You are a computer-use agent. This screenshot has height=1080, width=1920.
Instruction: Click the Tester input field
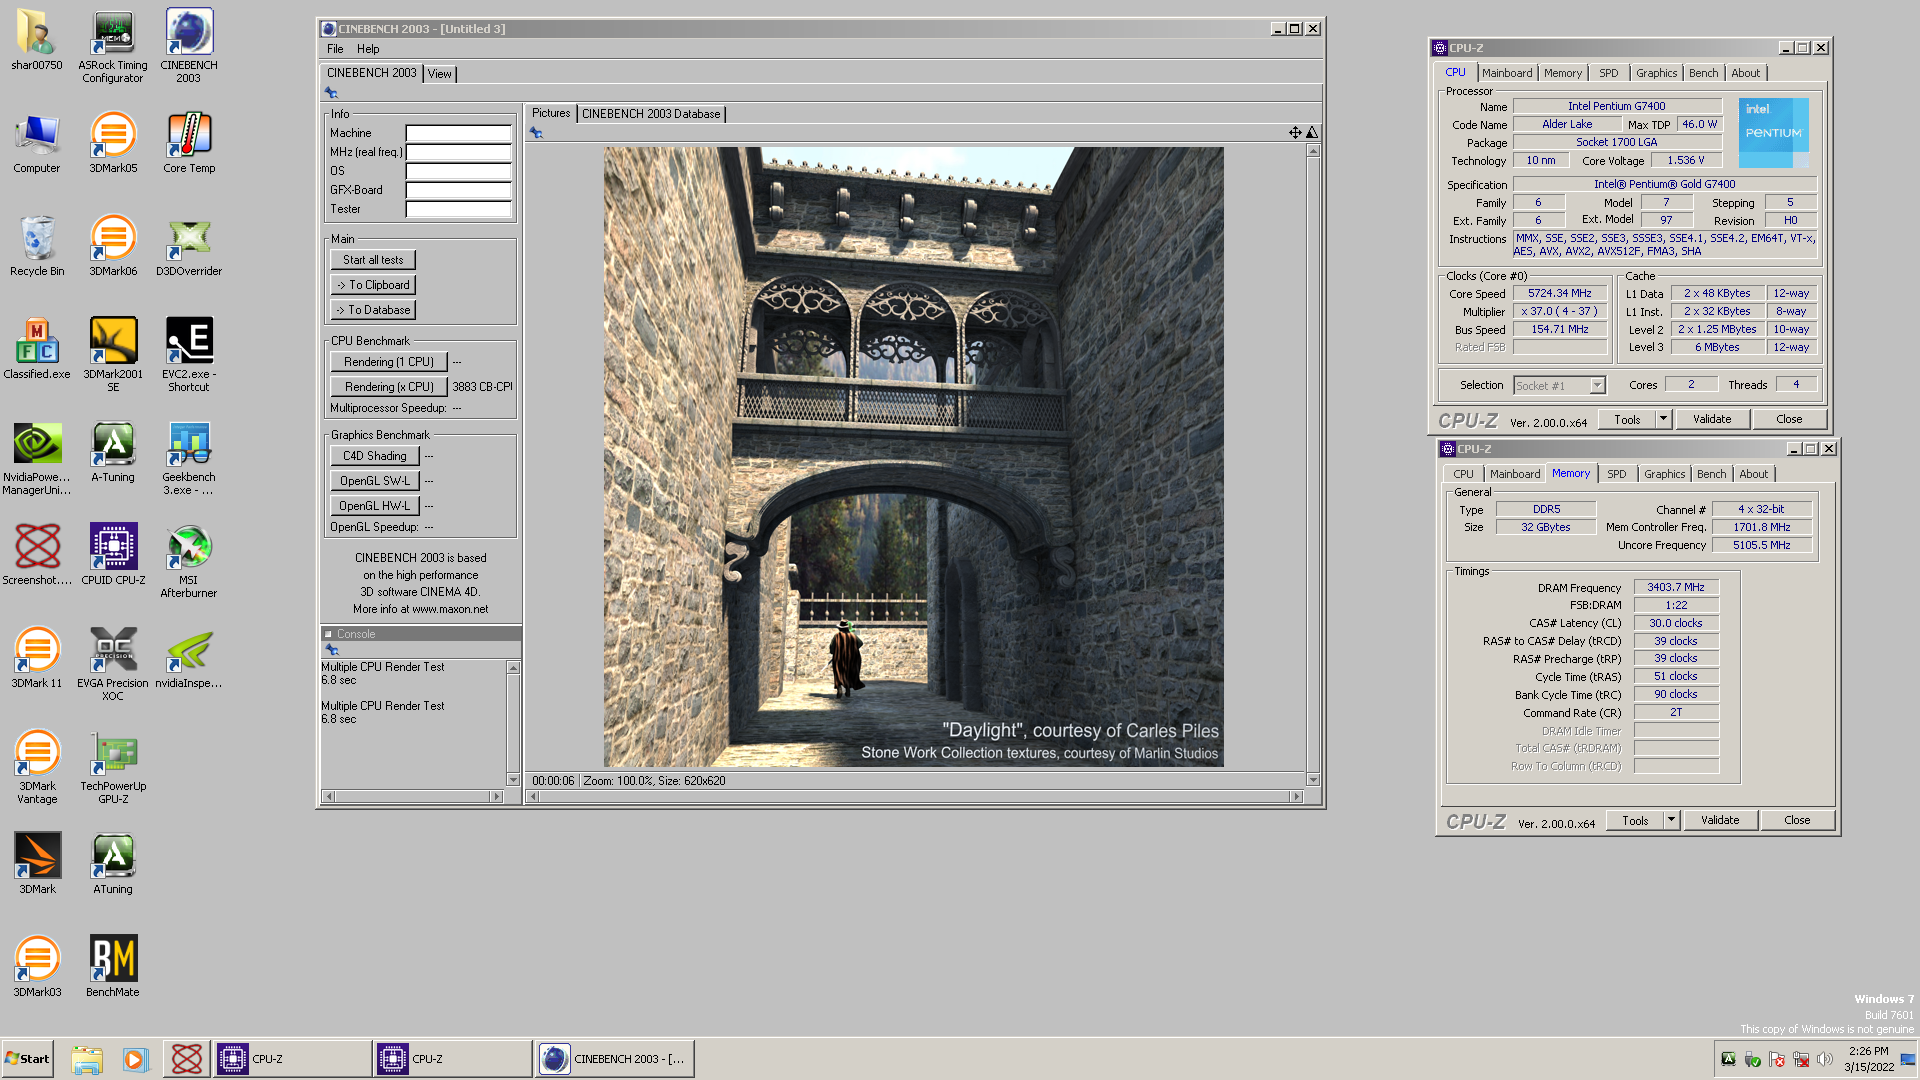click(458, 209)
